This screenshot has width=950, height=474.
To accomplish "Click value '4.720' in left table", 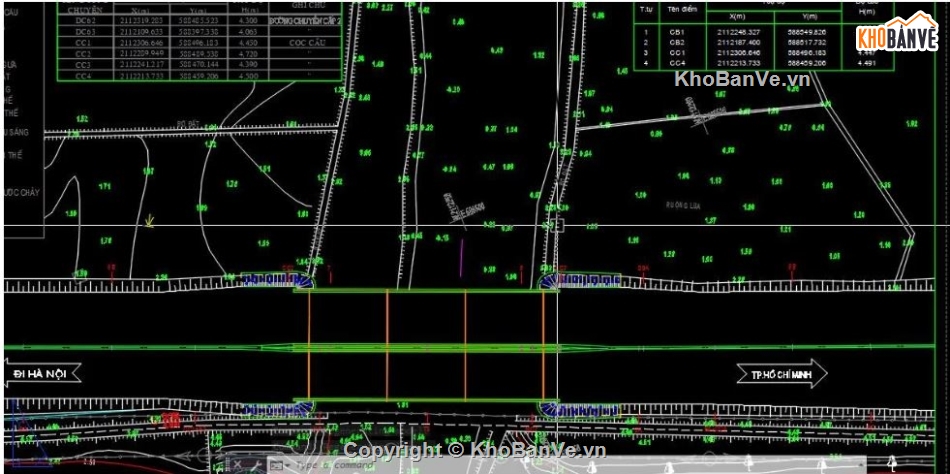I will [x=249, y=54].
